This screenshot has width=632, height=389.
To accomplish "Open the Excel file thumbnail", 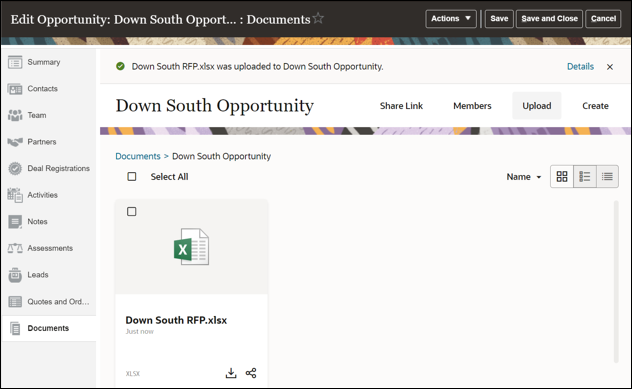I will tap(191, 247).
